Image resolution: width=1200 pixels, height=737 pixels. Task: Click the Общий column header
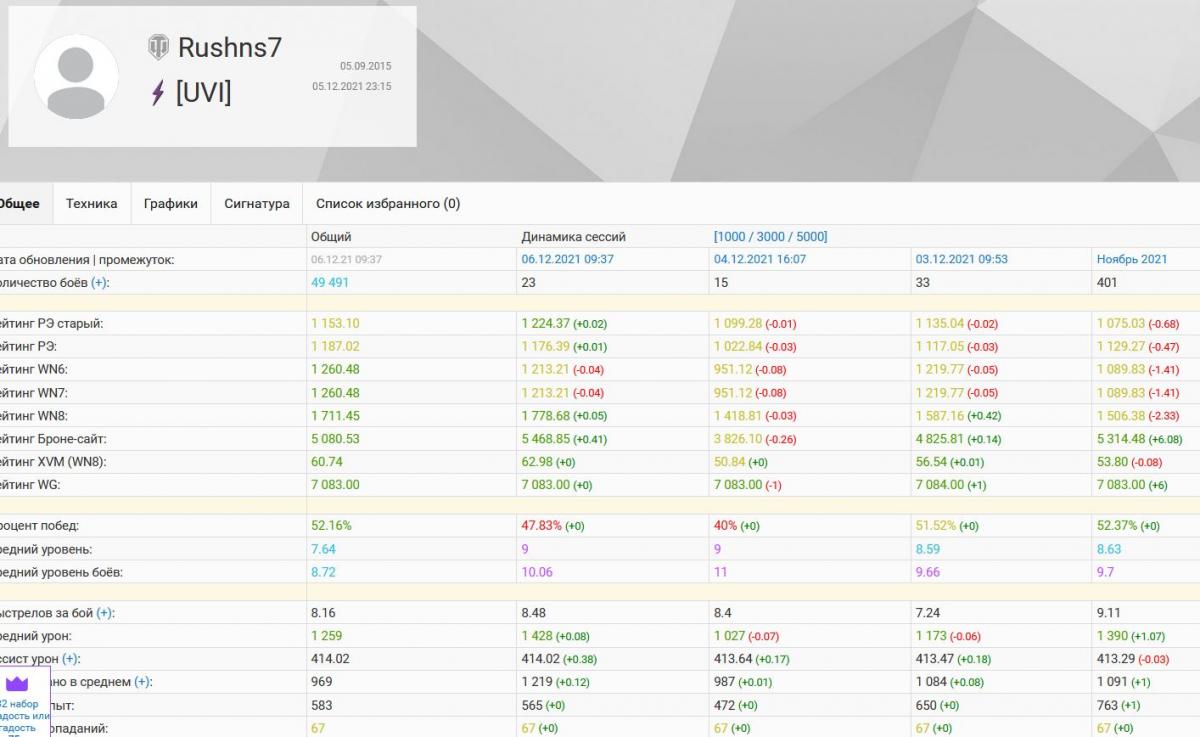pyautogui.click(x=331, y=237)
